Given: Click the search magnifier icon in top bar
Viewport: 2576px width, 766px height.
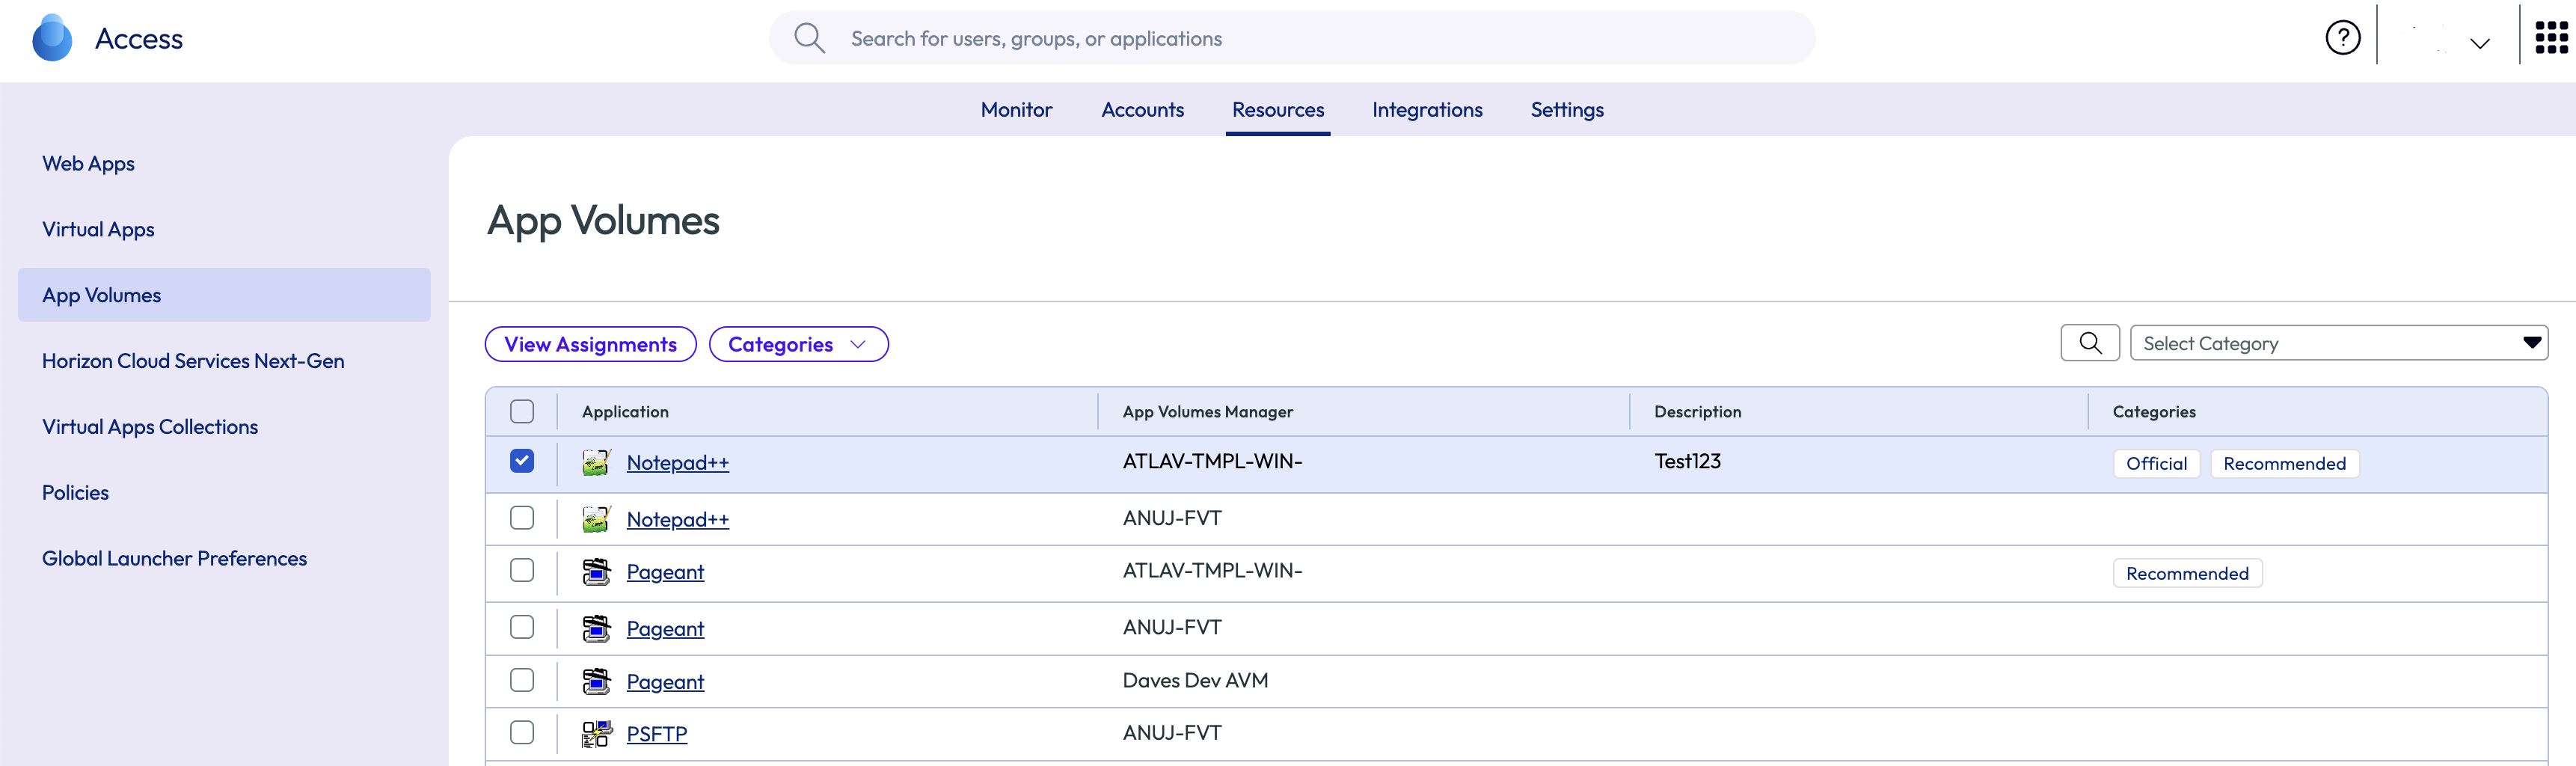Looking at the screenshot, I should click(809, 38).
